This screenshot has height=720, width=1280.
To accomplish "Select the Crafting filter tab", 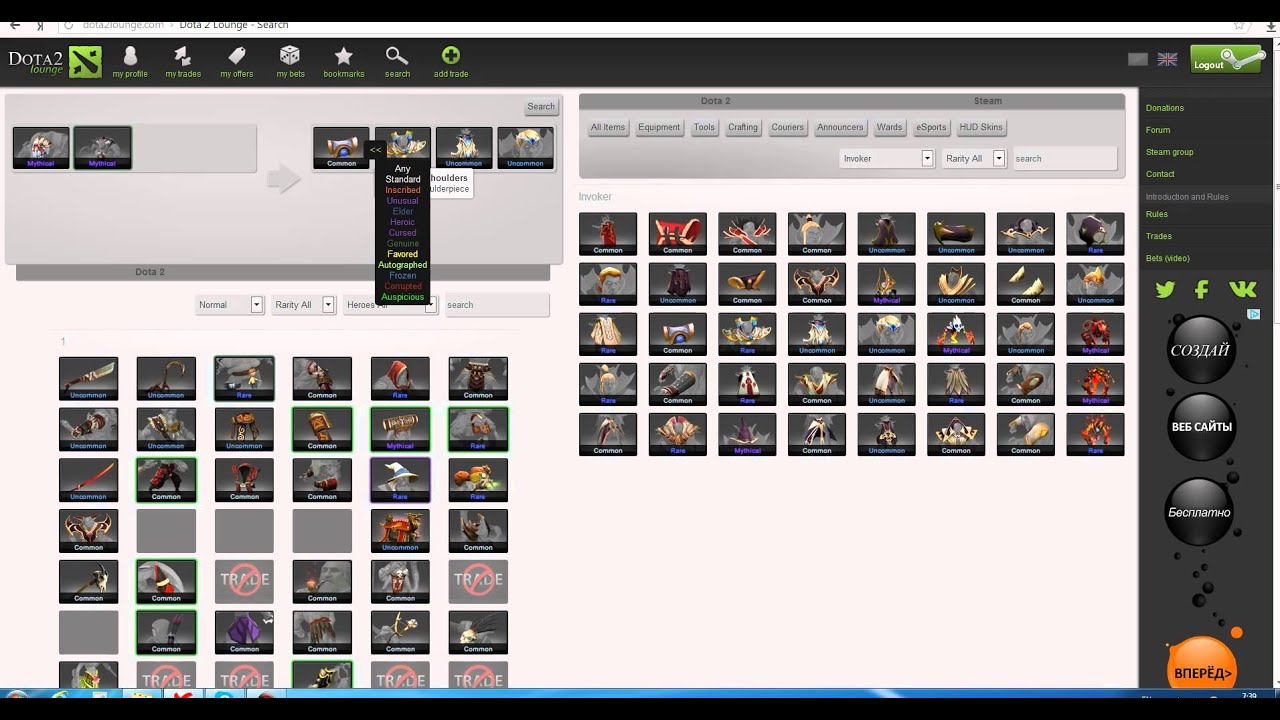I will click(x=743, y=127).
